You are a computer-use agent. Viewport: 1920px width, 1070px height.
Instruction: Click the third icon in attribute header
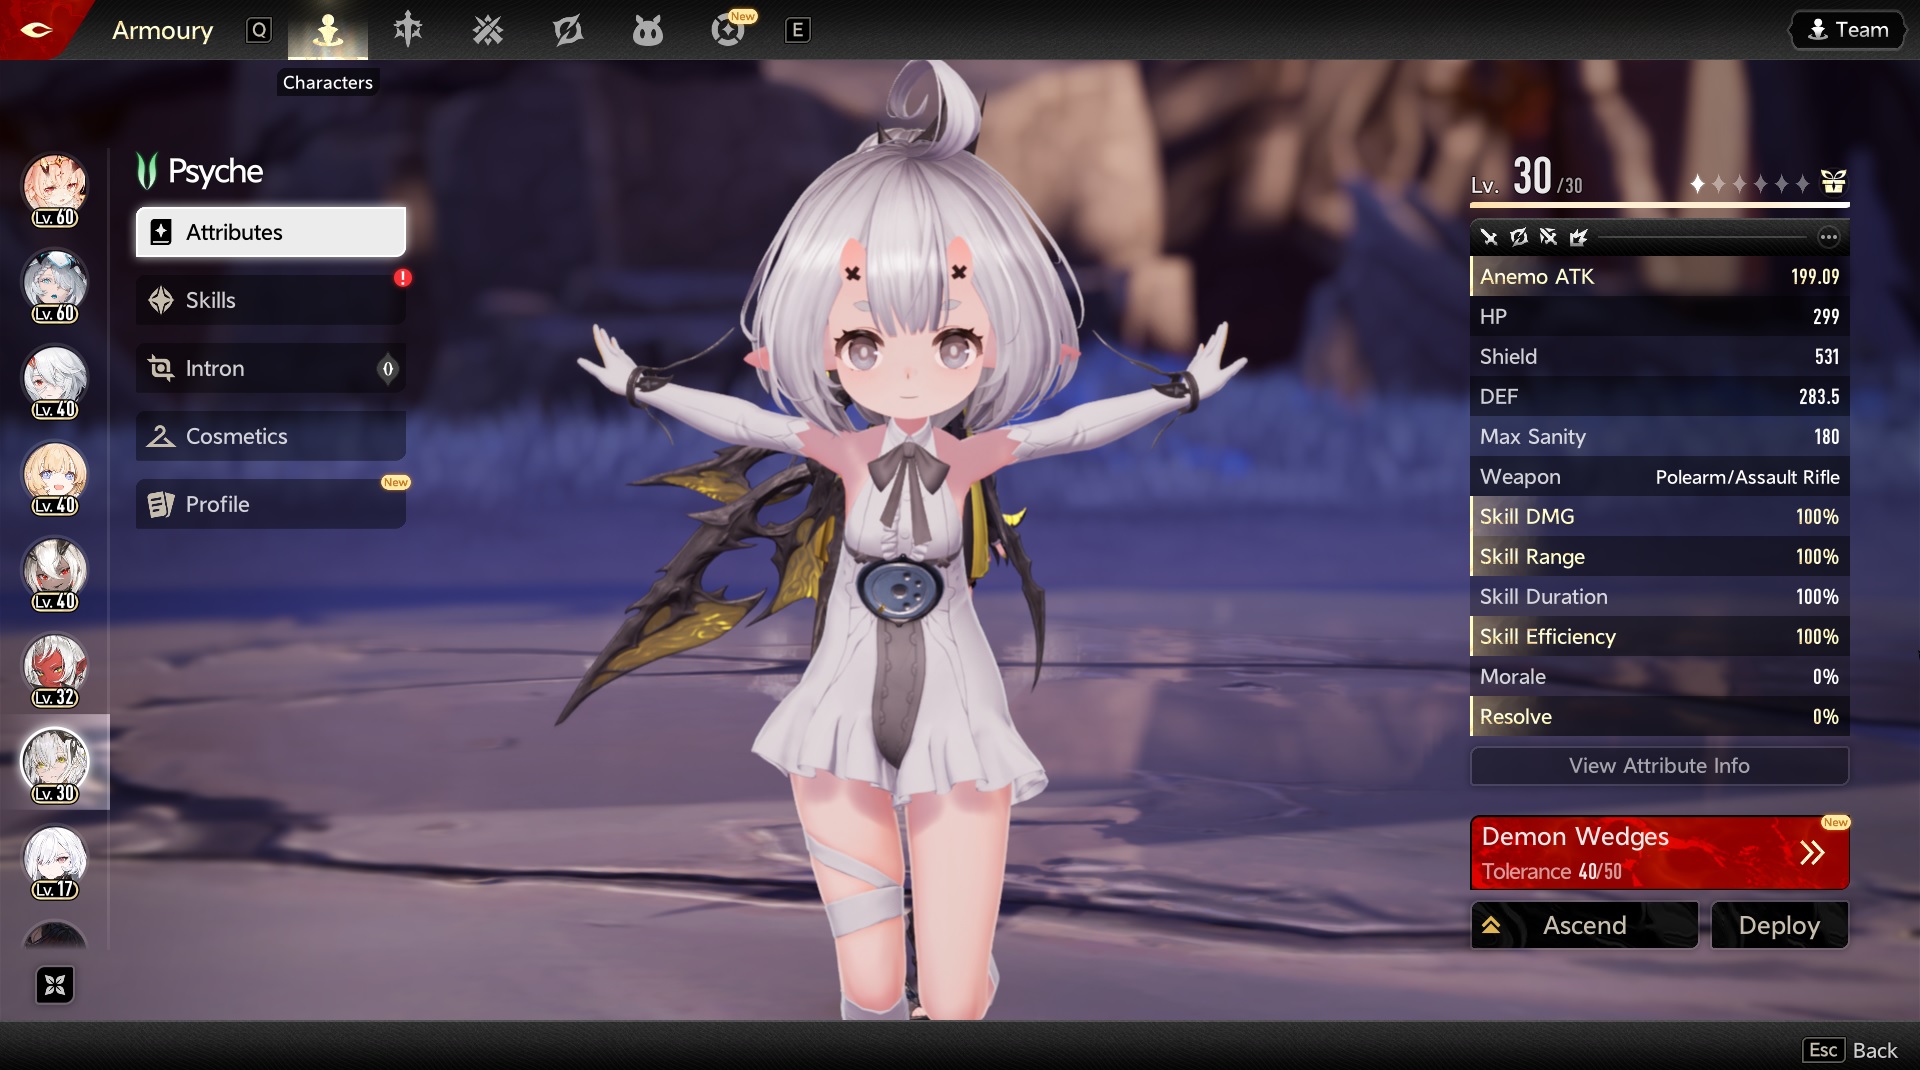[x=1548, y=237]
